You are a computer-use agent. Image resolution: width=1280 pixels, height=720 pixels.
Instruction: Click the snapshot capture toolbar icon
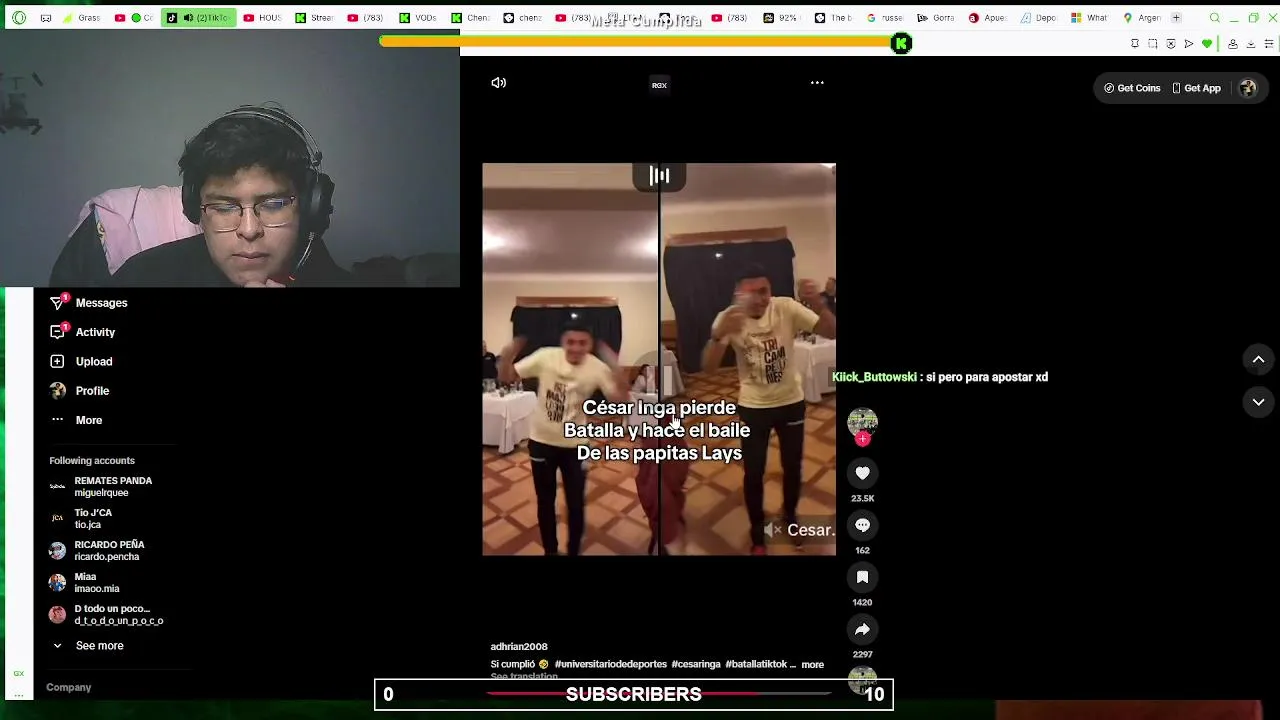coord(1153,44)
